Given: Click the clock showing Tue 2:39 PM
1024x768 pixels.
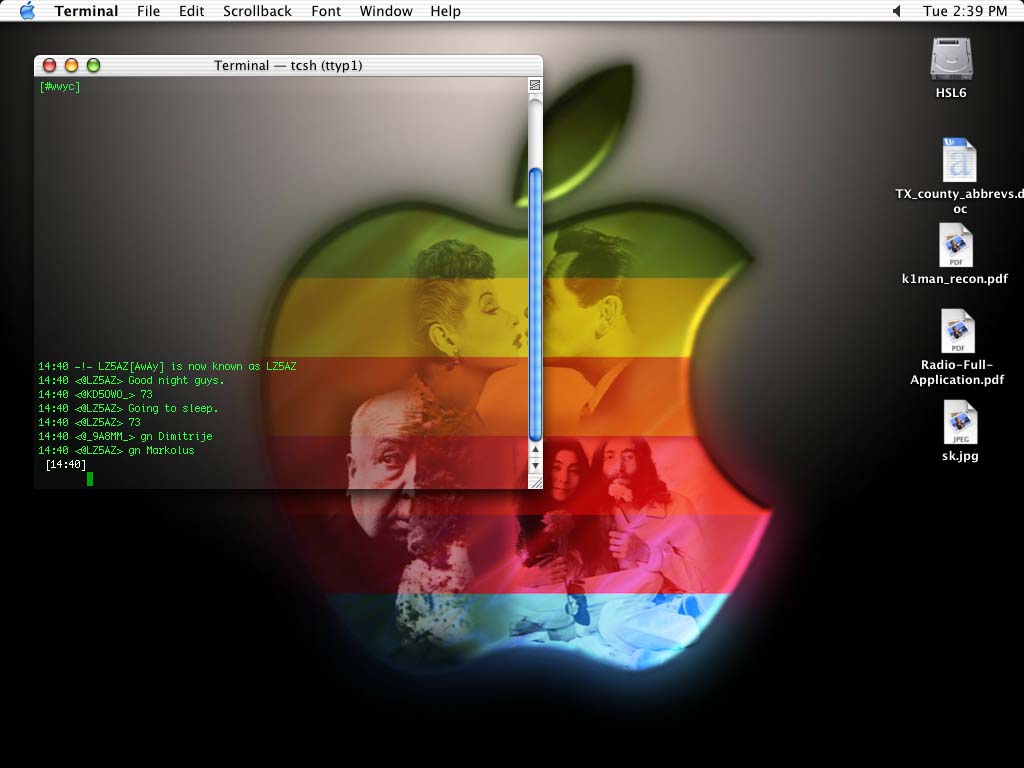Looking at the screenshot, I should [965, 11].
